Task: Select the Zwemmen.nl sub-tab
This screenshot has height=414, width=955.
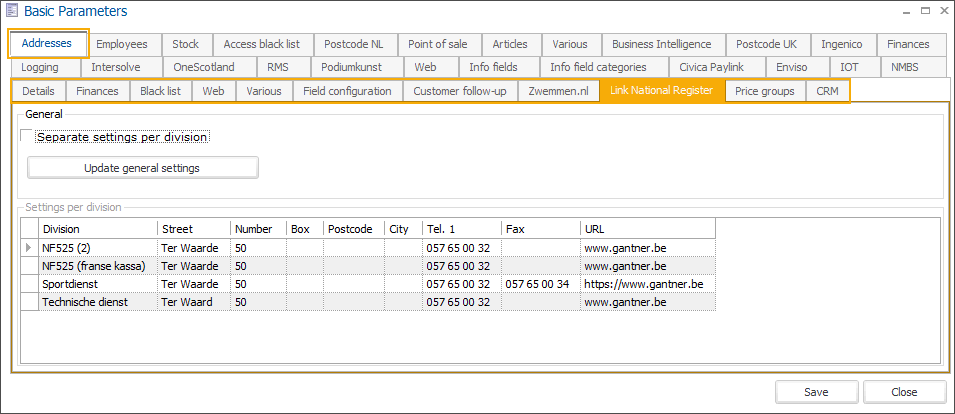Action: coord(559,91)
